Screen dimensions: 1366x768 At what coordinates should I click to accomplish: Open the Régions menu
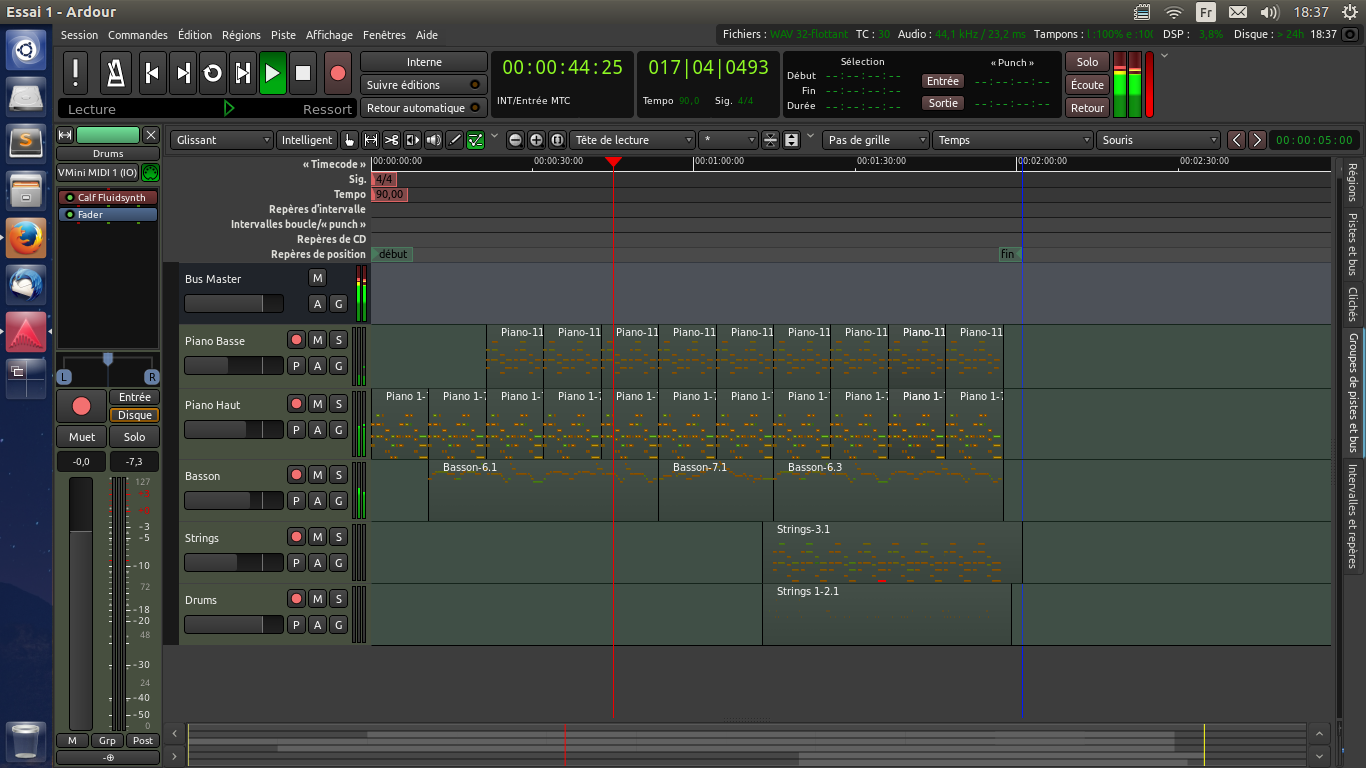tap(241, 35)
